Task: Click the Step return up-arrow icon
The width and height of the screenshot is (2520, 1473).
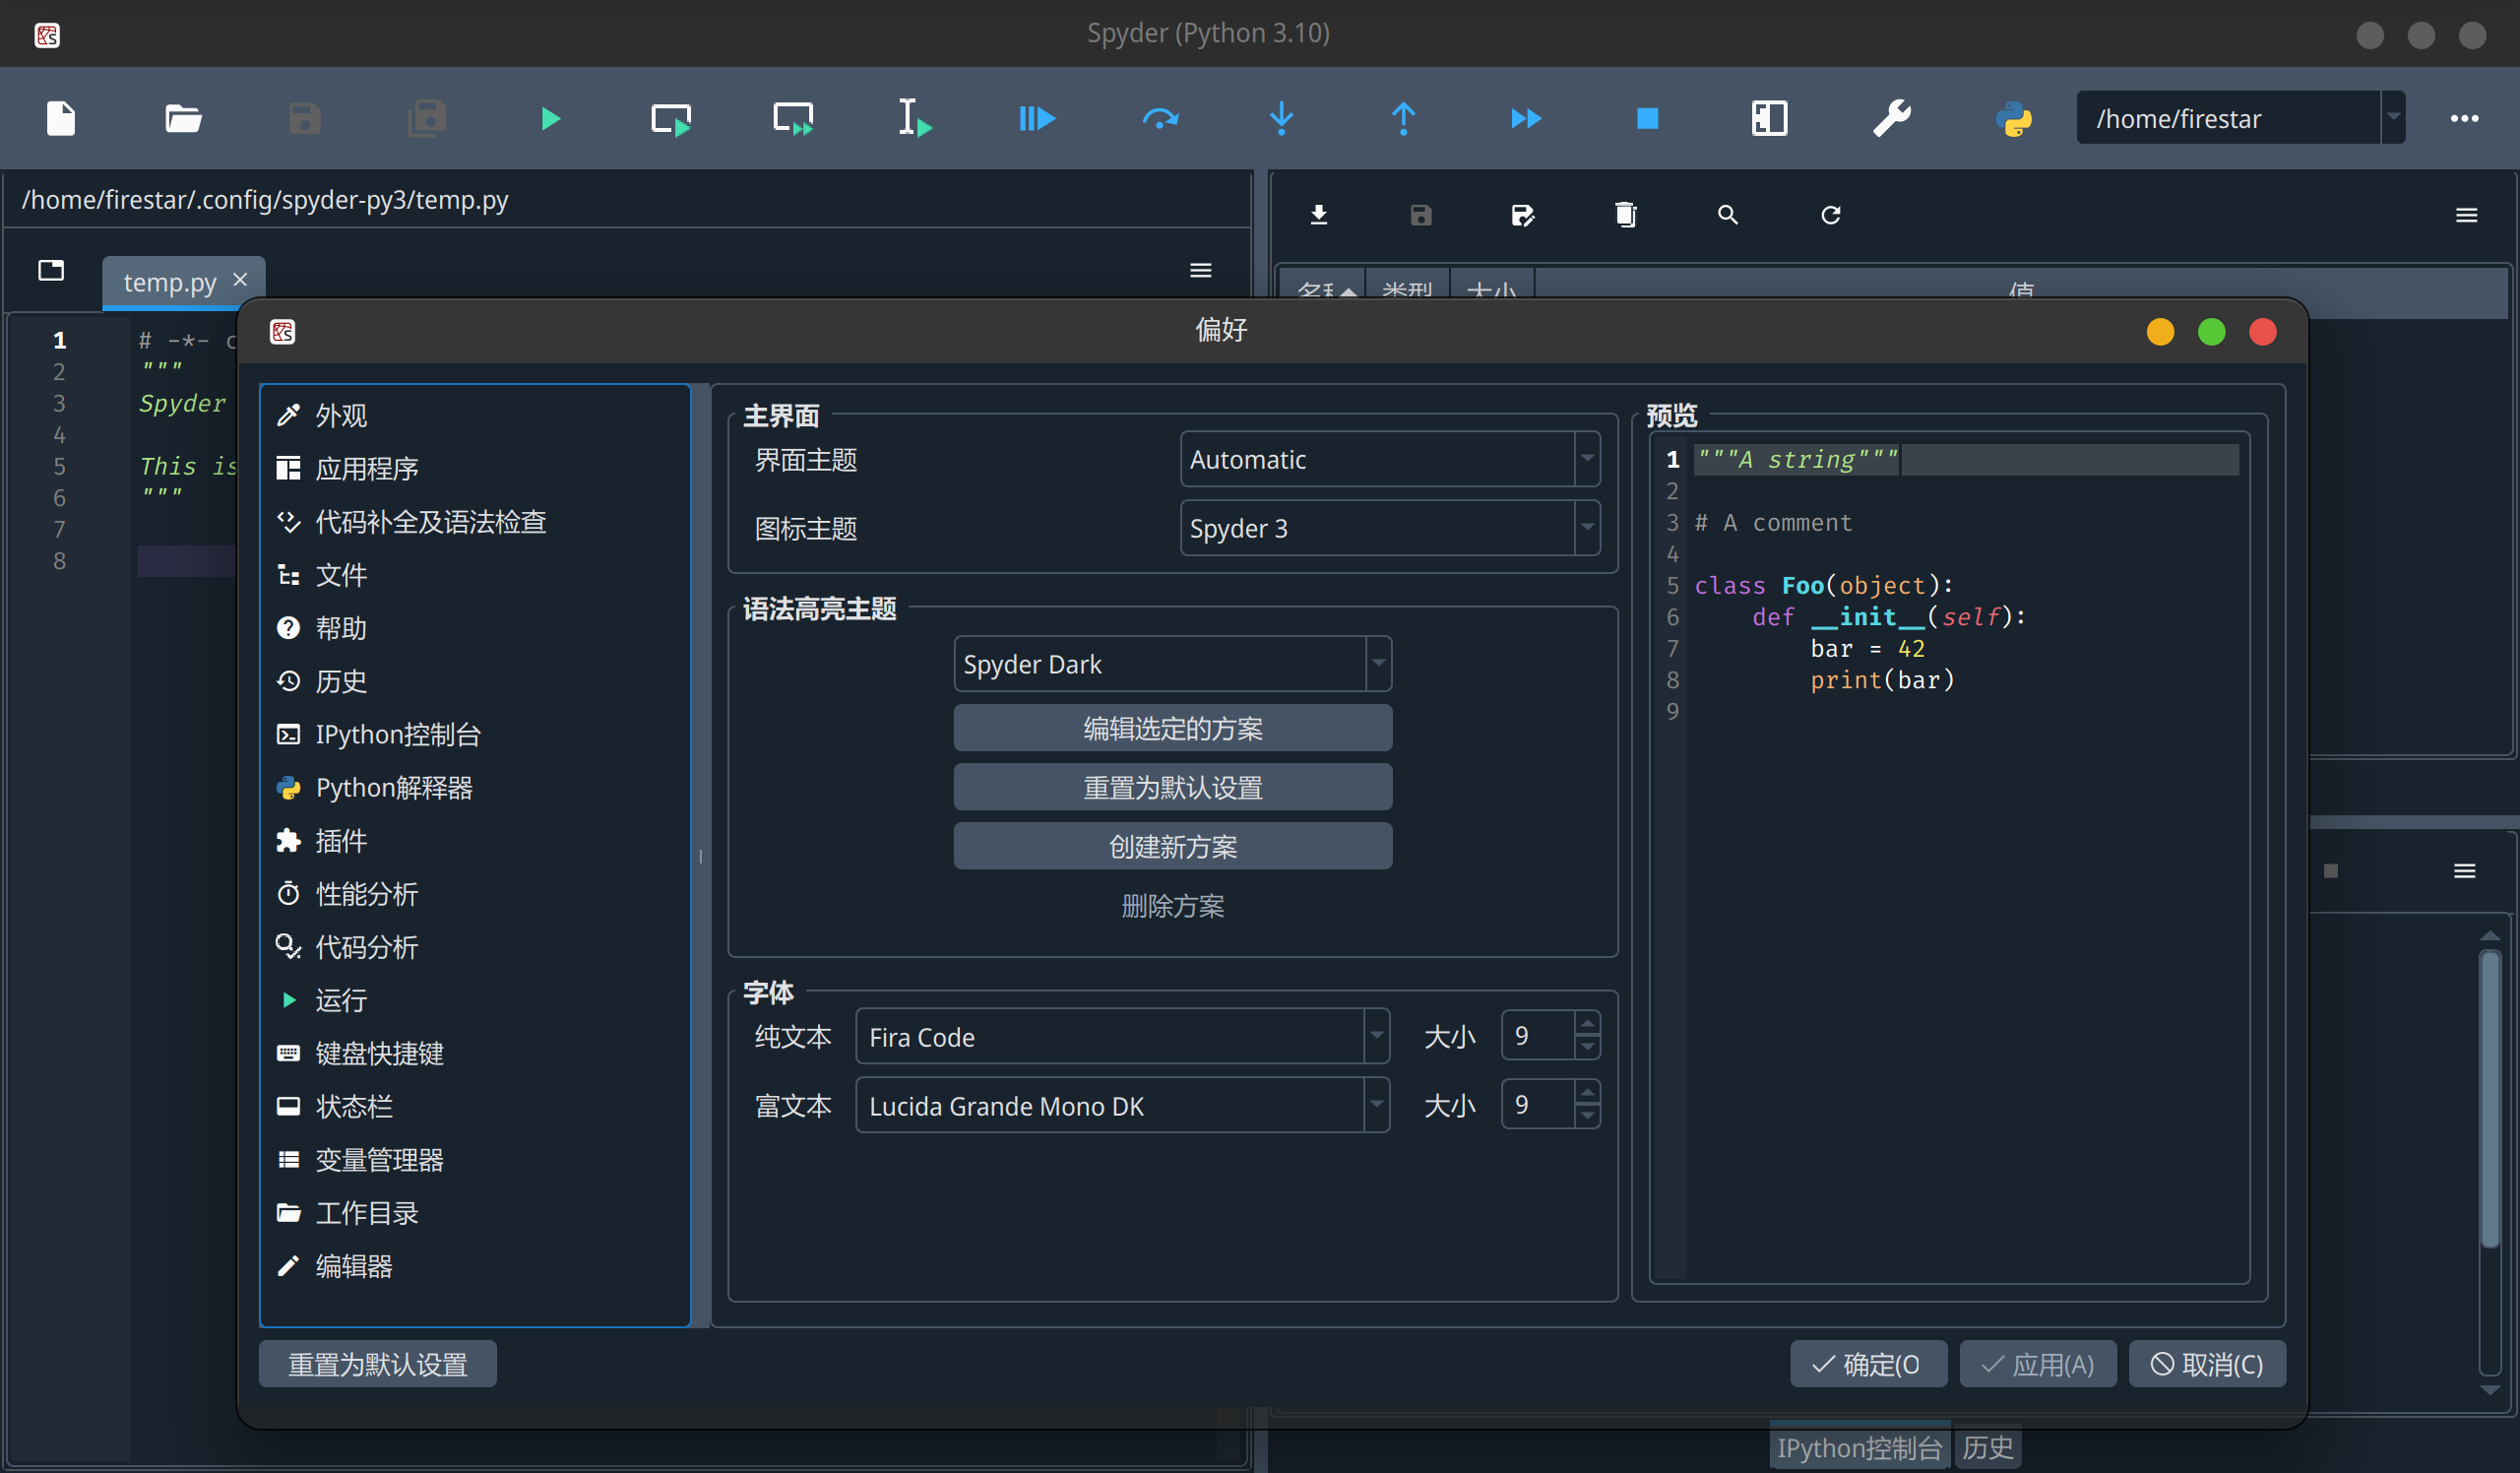Action: [x=1403, y=119]
